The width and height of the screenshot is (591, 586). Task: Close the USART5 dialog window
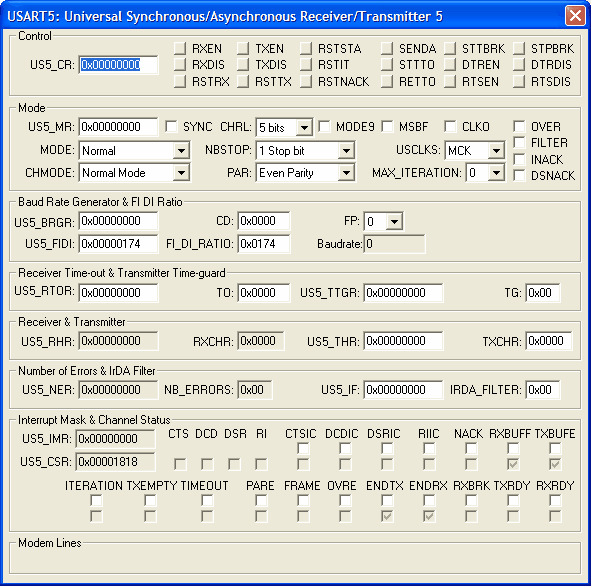pos(575,16)
